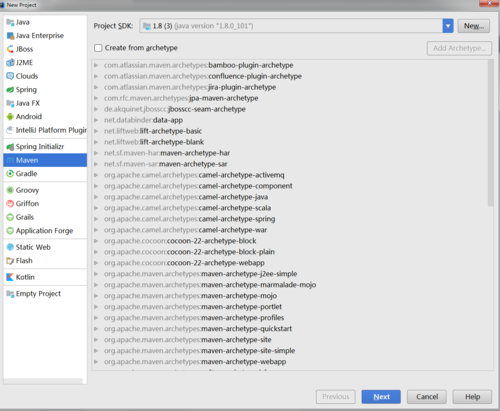Expand jpa-maven-archetype node
500x411 pixels.
(x=96, y=98)
